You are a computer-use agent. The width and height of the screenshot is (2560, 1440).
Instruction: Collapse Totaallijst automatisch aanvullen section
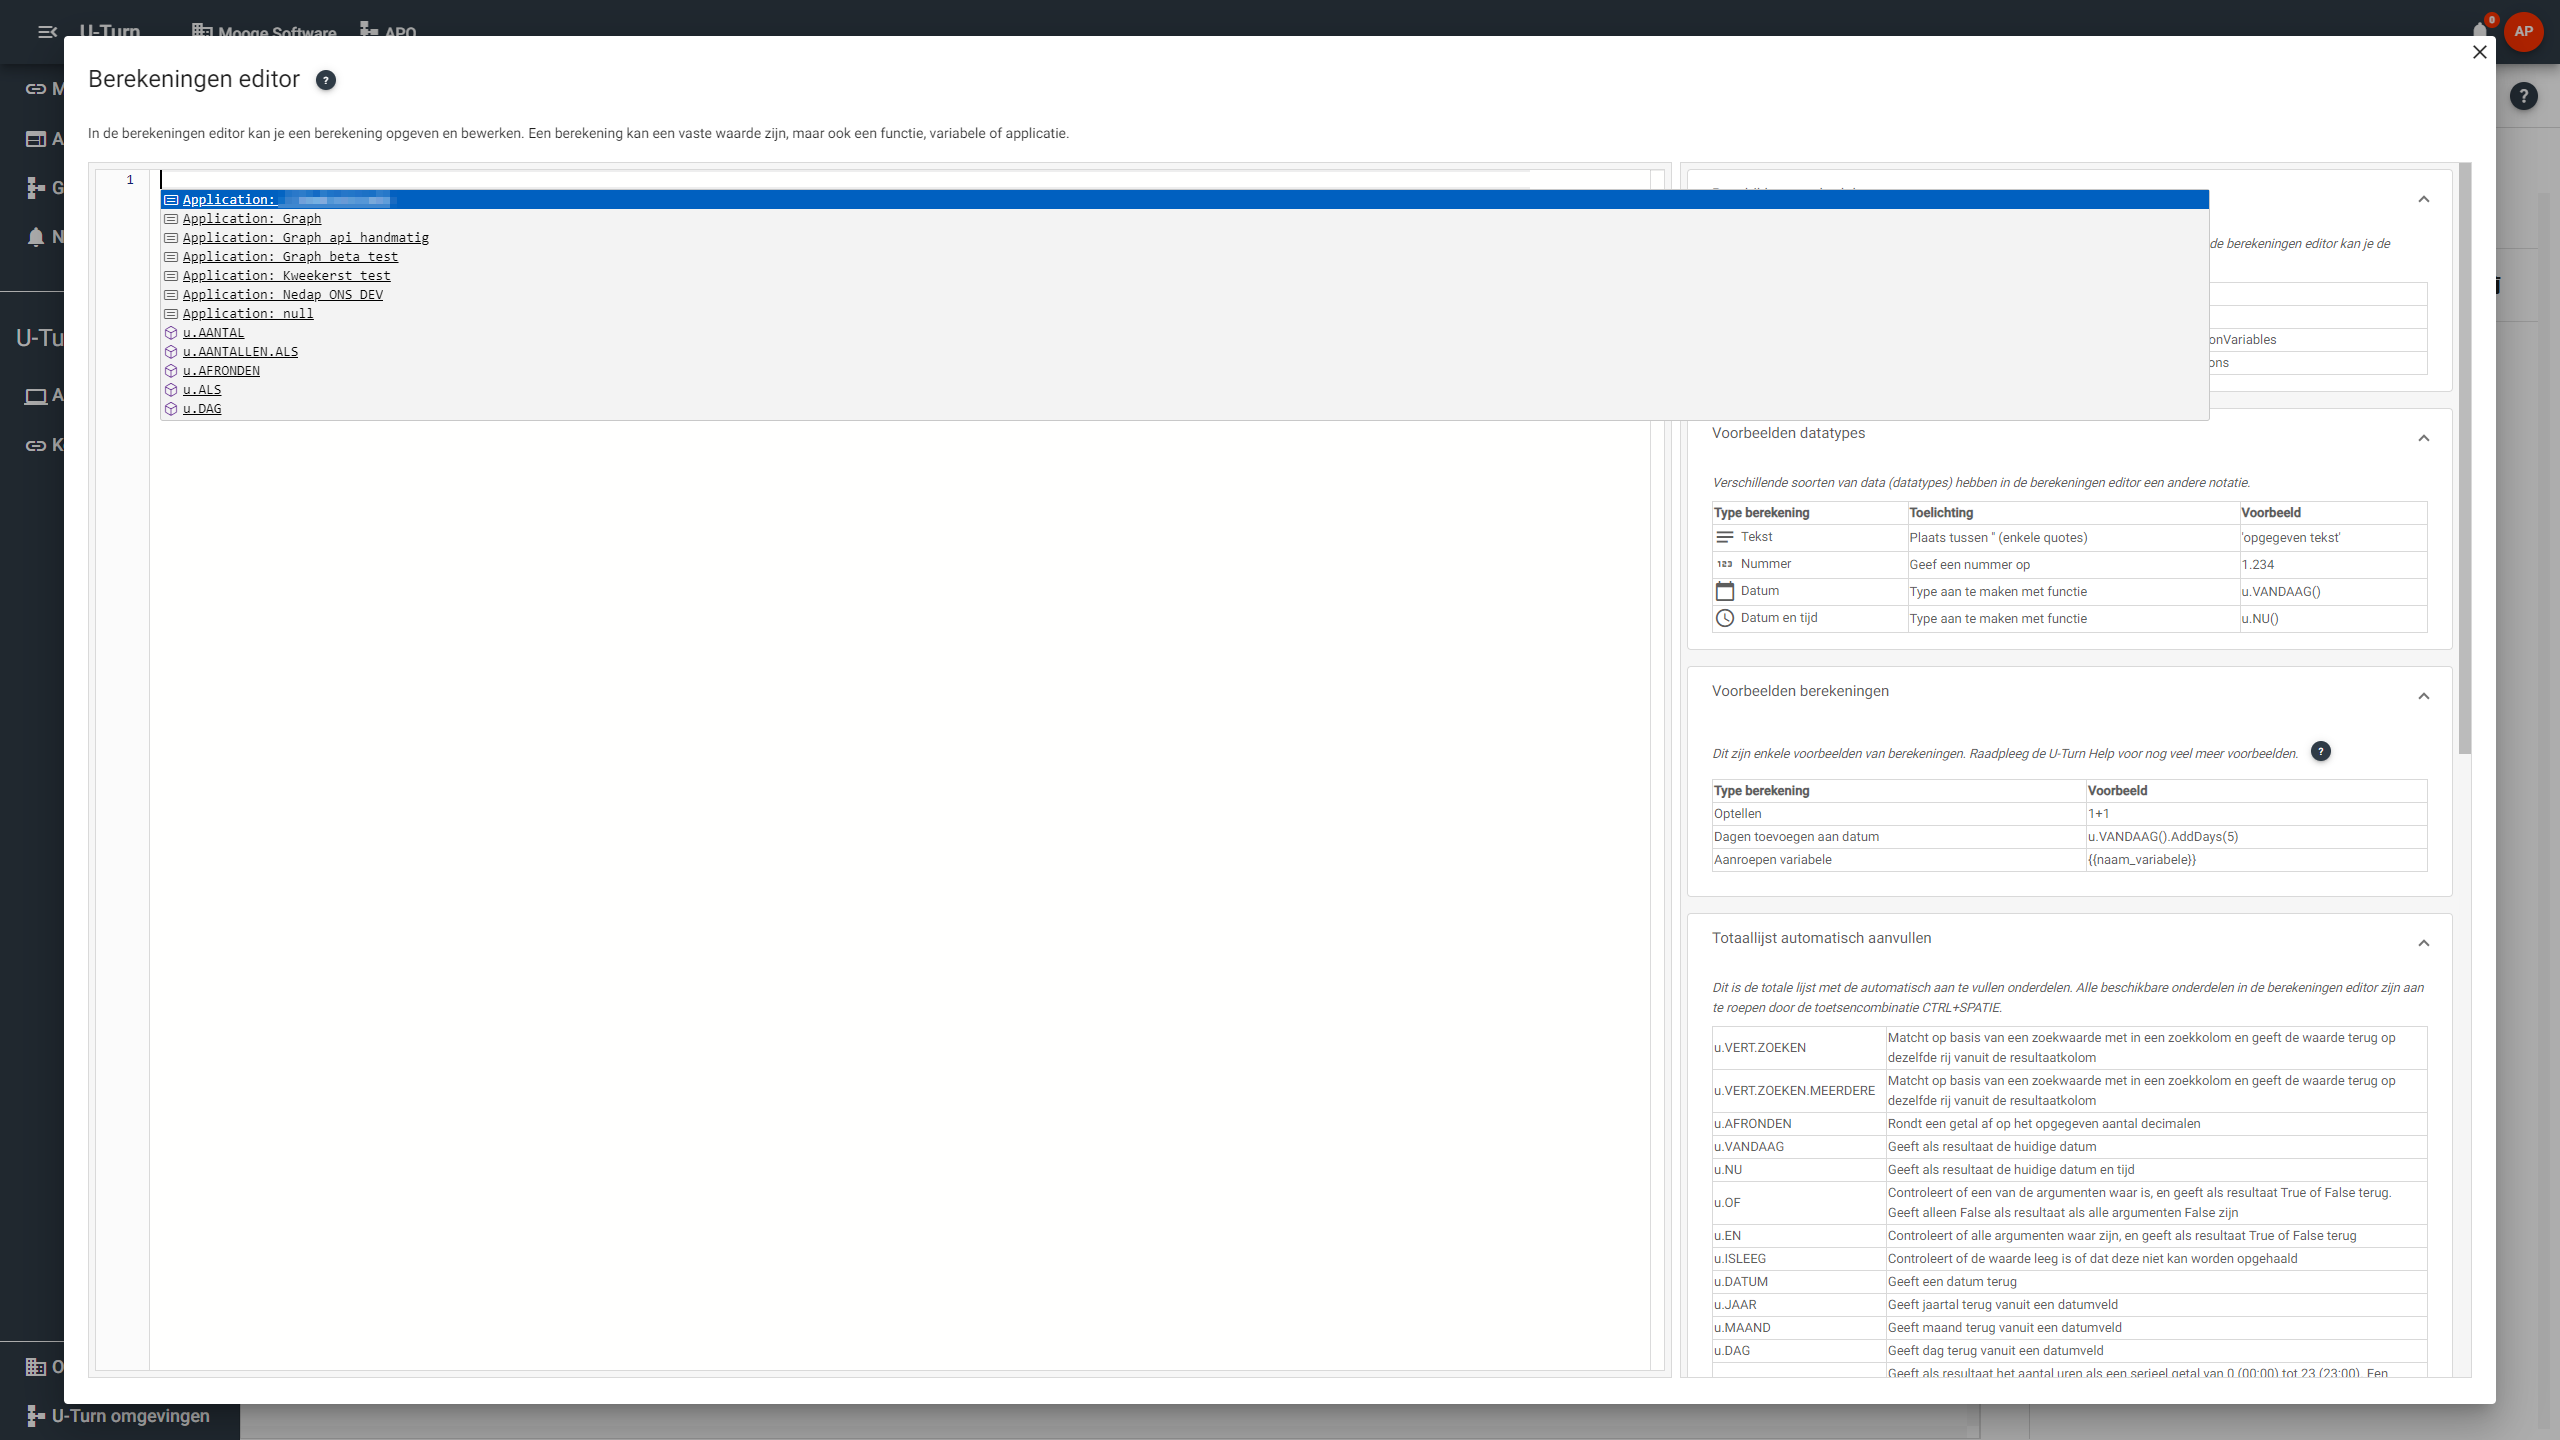(x=2423, y=943)
